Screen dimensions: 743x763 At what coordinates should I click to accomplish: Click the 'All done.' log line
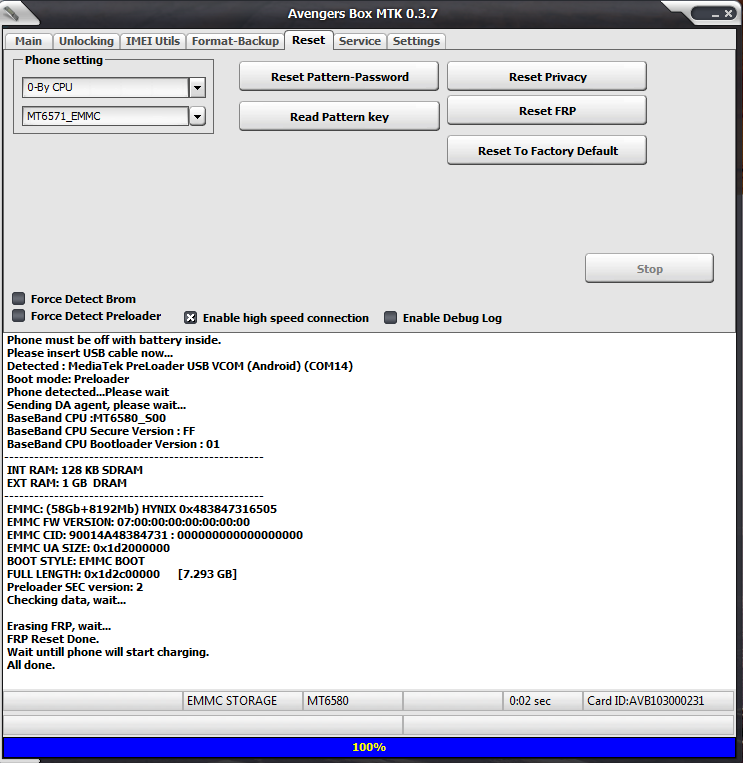point(31,665)
